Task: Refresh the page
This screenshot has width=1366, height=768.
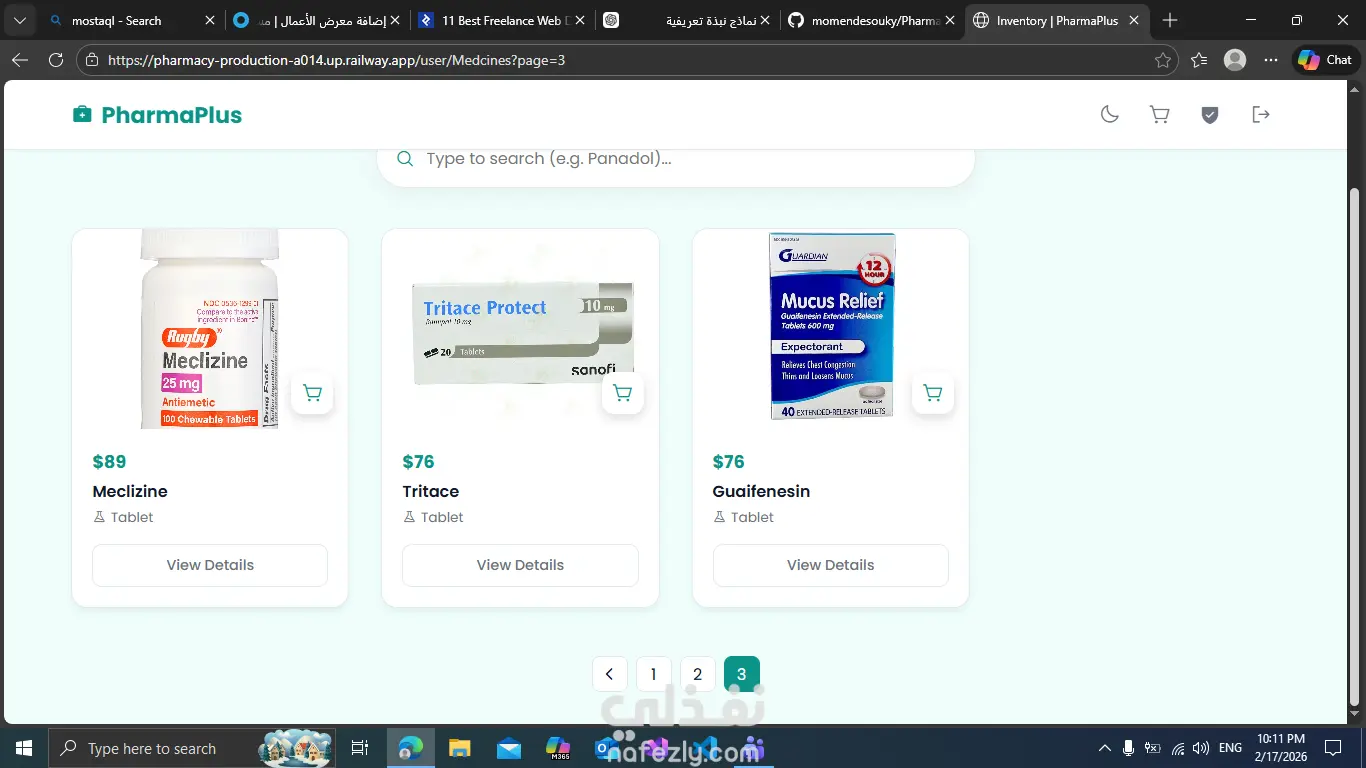Action: [x=56, y=60]
